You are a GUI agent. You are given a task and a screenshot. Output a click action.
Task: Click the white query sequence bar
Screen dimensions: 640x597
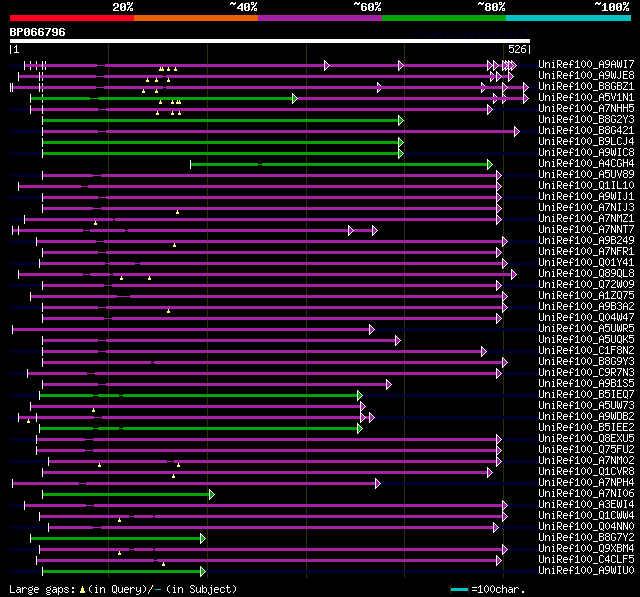click(270, 41)
